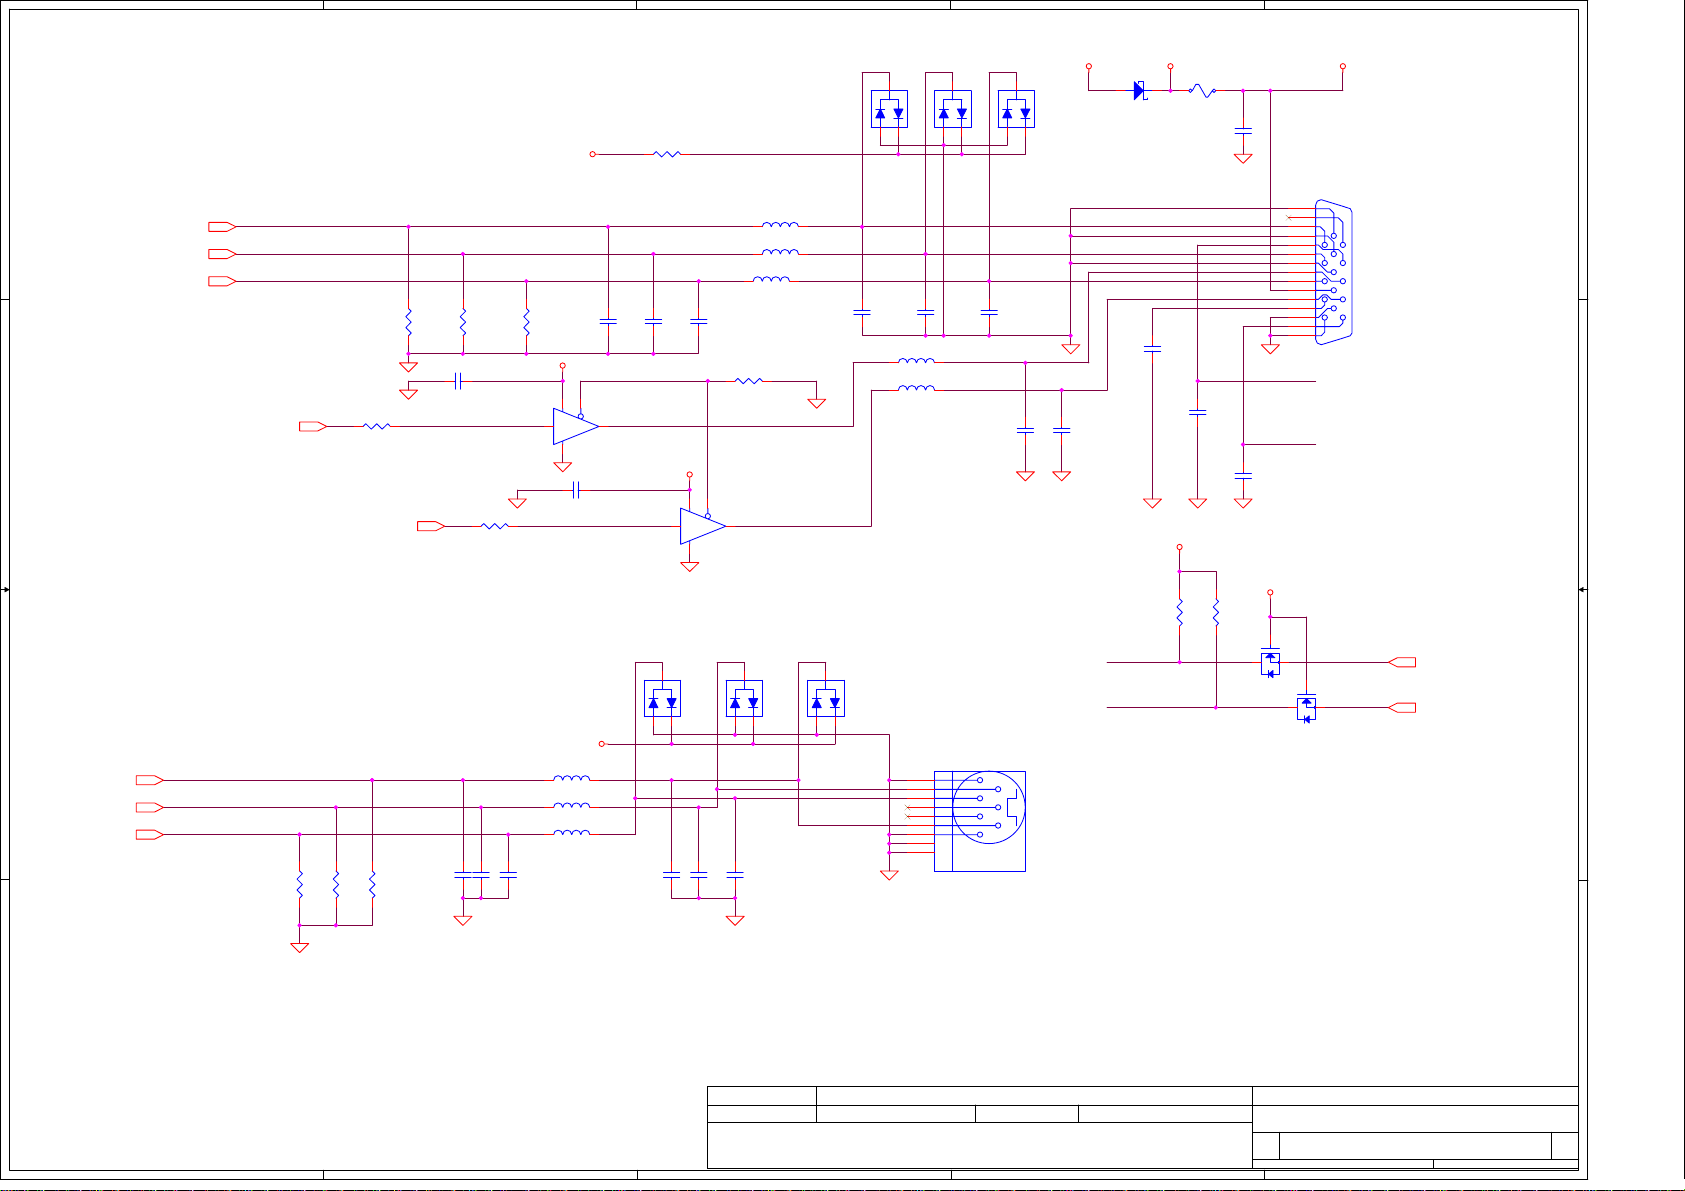Select the third inductor on the upper-left signal lines
Viewport: 1685px width, 1191px height.
coord(771,279)
